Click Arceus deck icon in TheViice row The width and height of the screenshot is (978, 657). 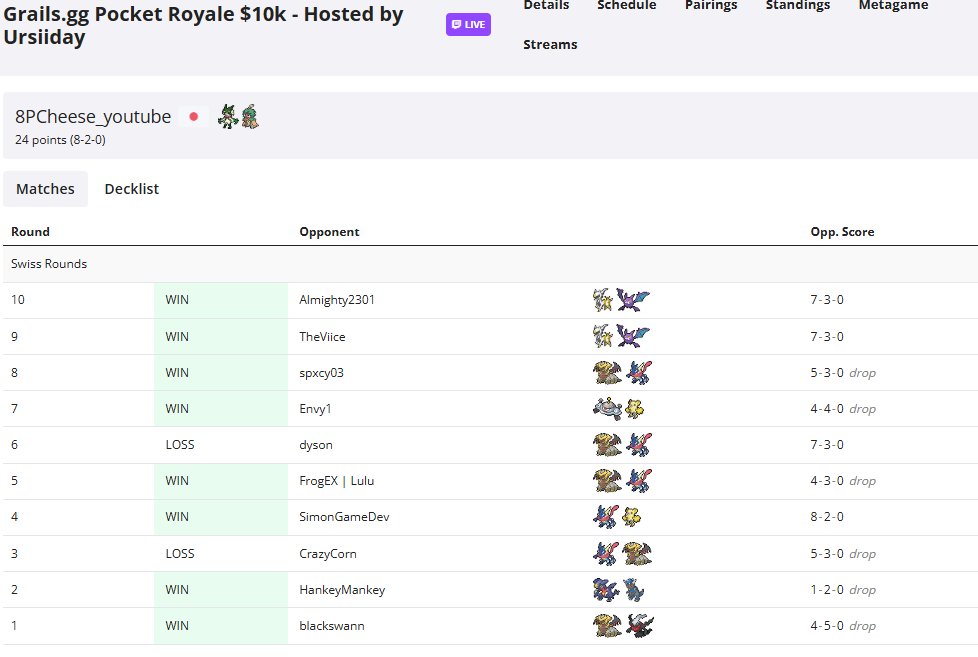[603, 337]
